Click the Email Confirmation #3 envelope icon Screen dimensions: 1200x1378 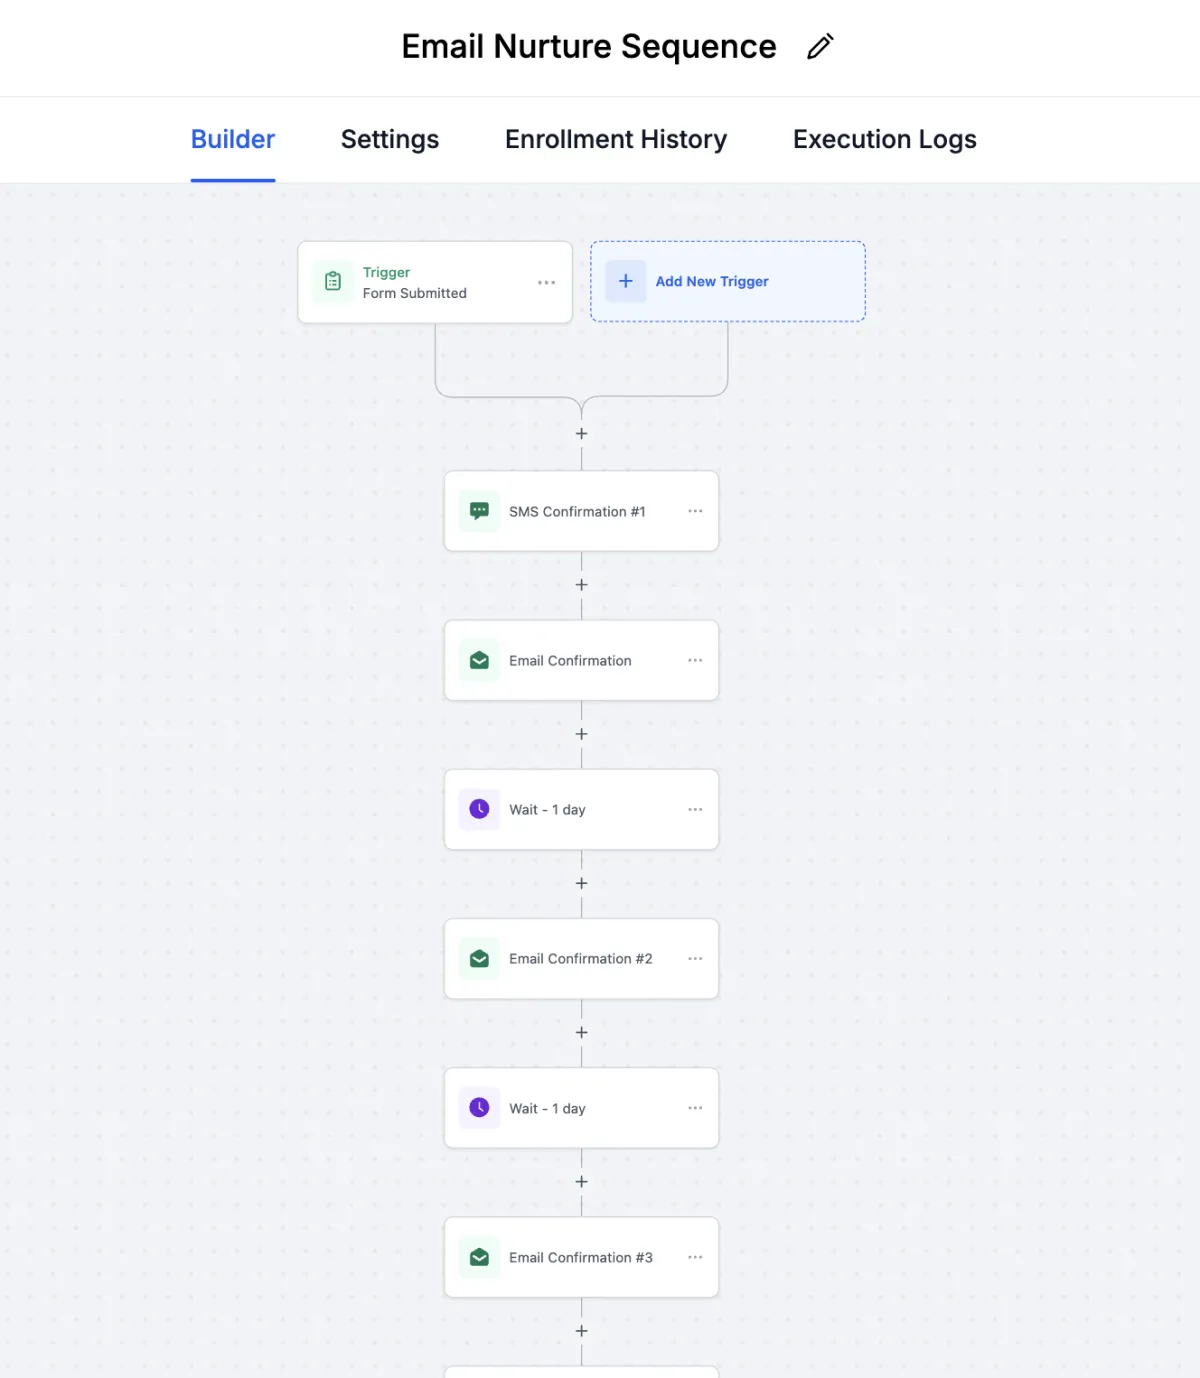(480, 1257)
